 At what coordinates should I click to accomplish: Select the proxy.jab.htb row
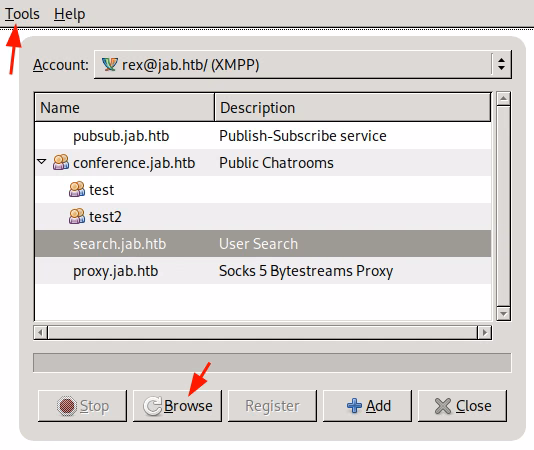pos(263,271)
